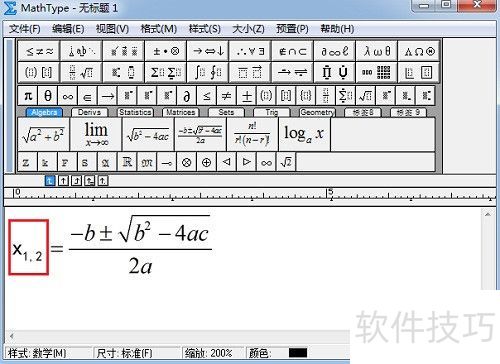Open the fence templates palette (parentheses and brackets)
This screenshot has width=500, height=364.
39,72
